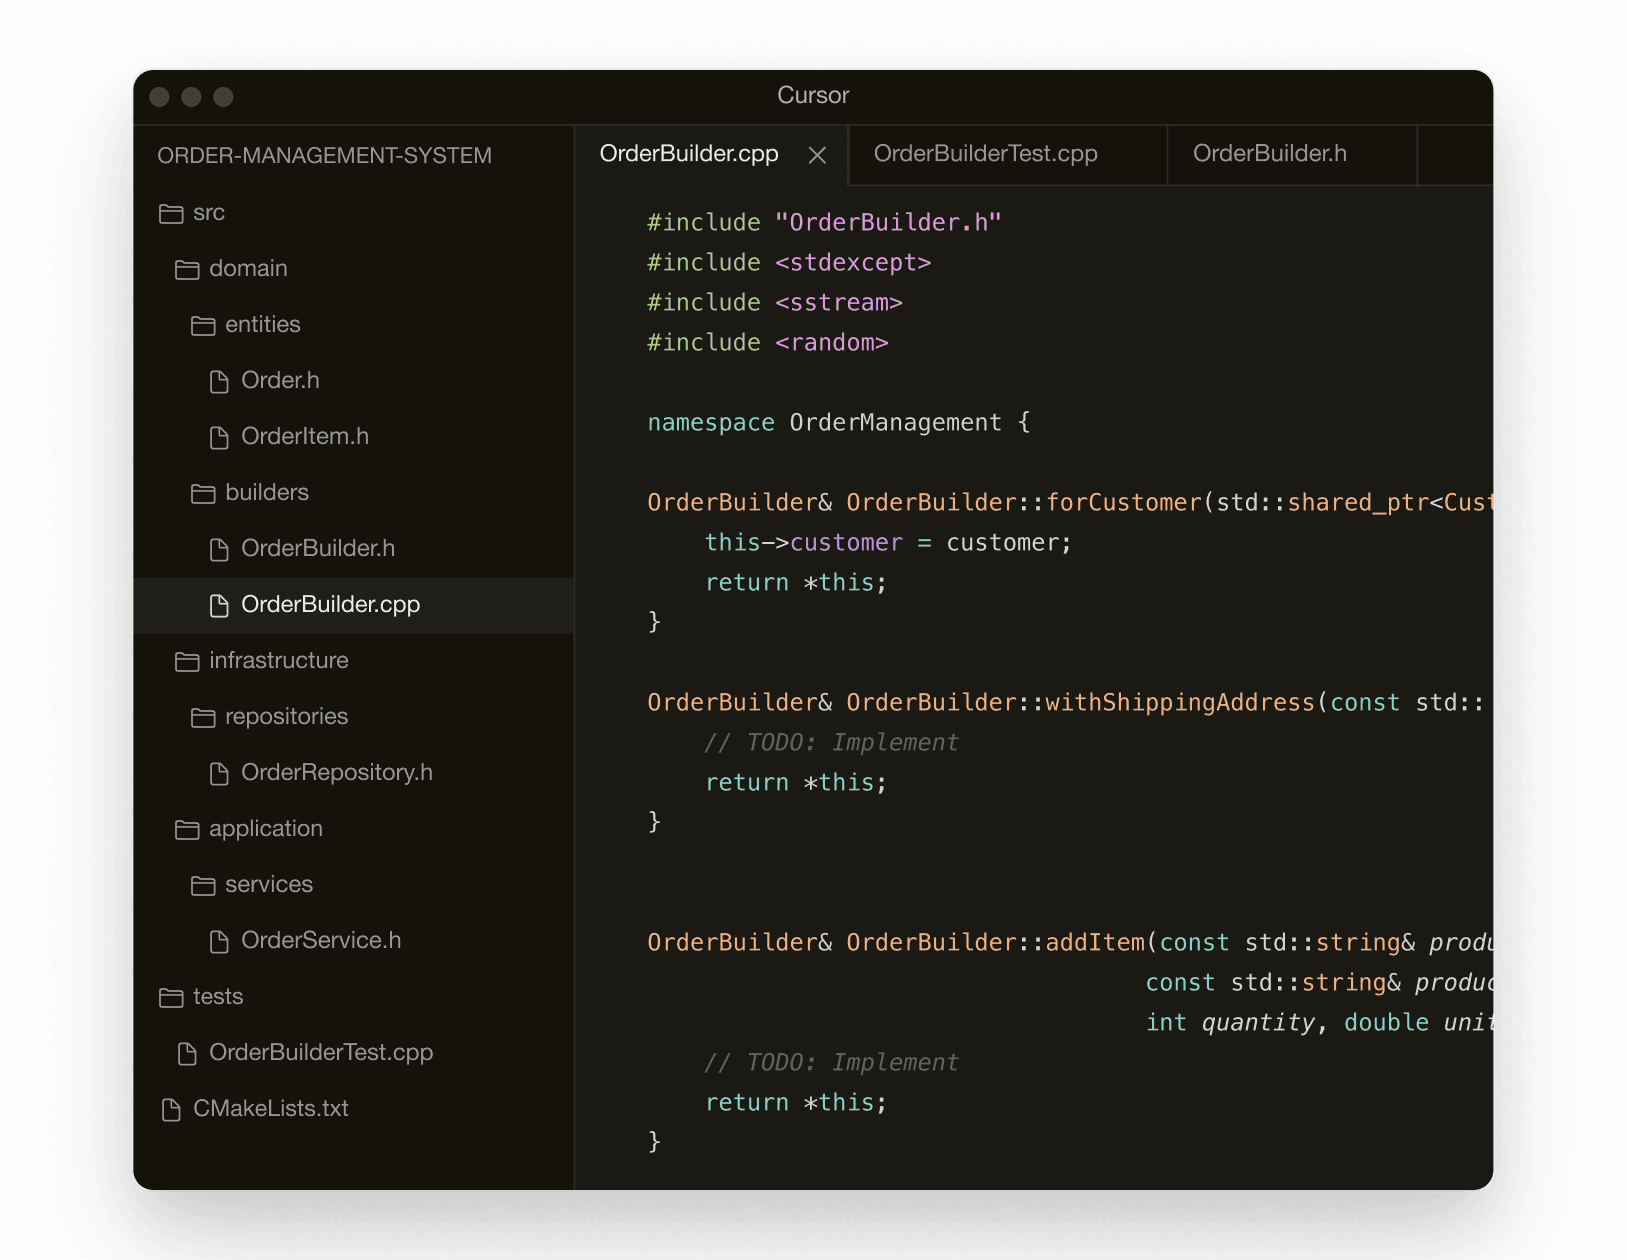Click the #include "OrderBuilder.h" line
1627x1260 pixels.
[x=824, y=222]
